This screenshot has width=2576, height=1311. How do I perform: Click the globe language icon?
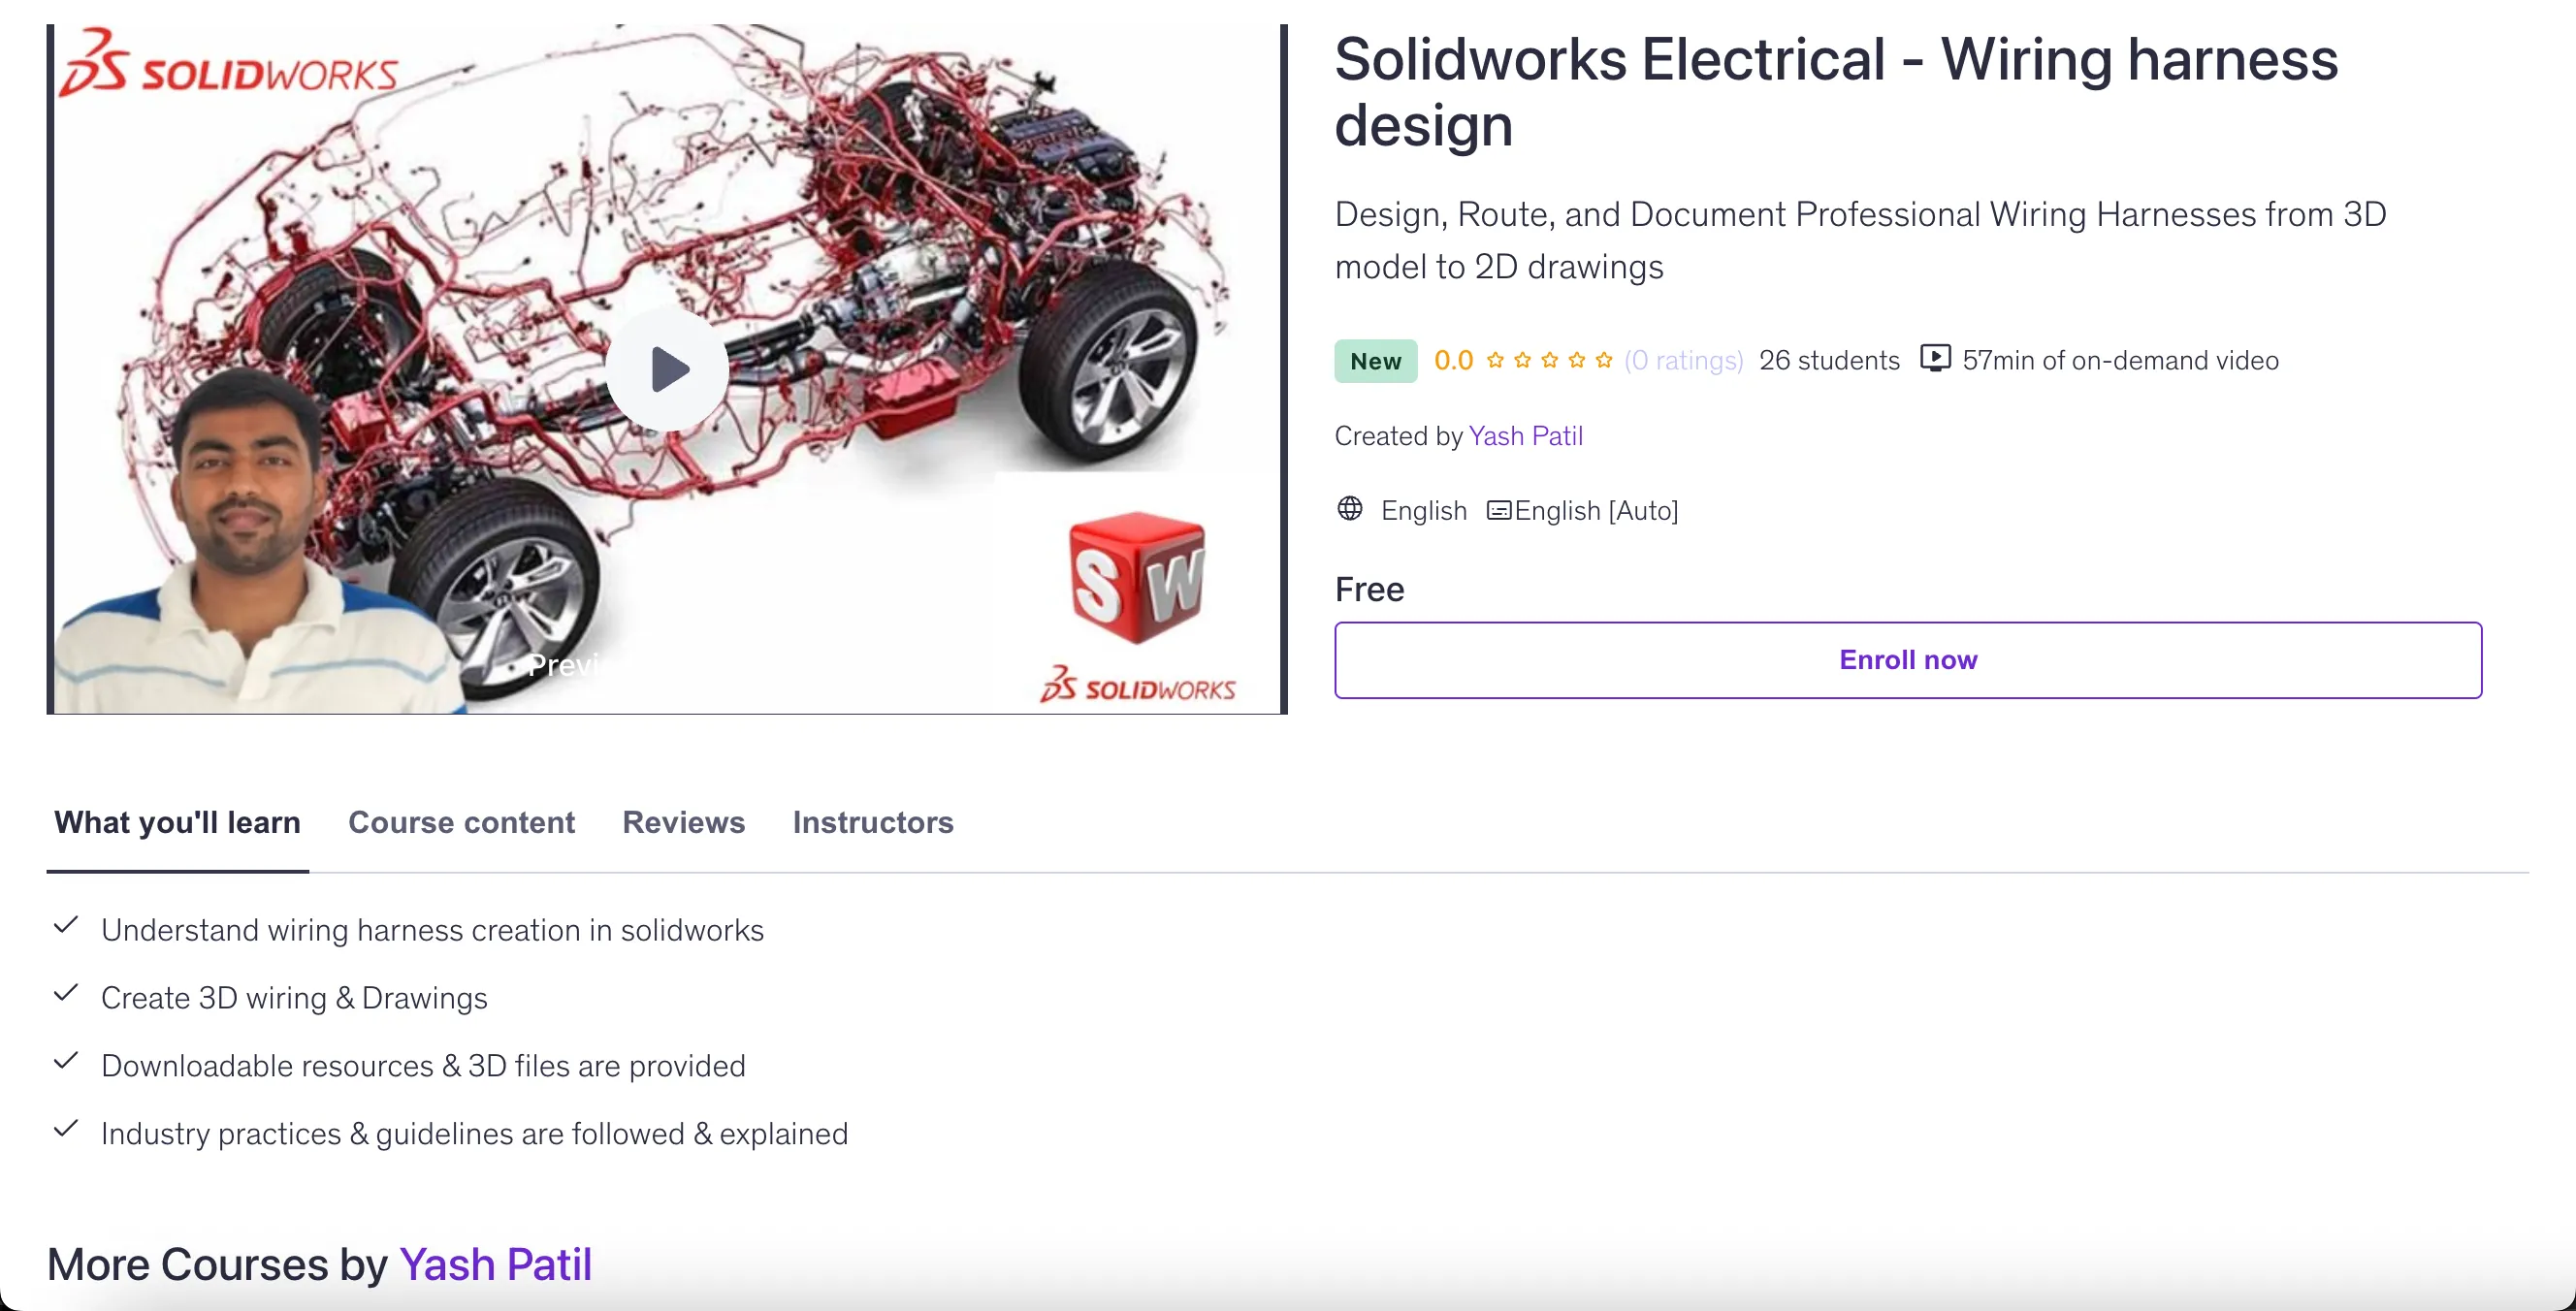point(1349,509)
